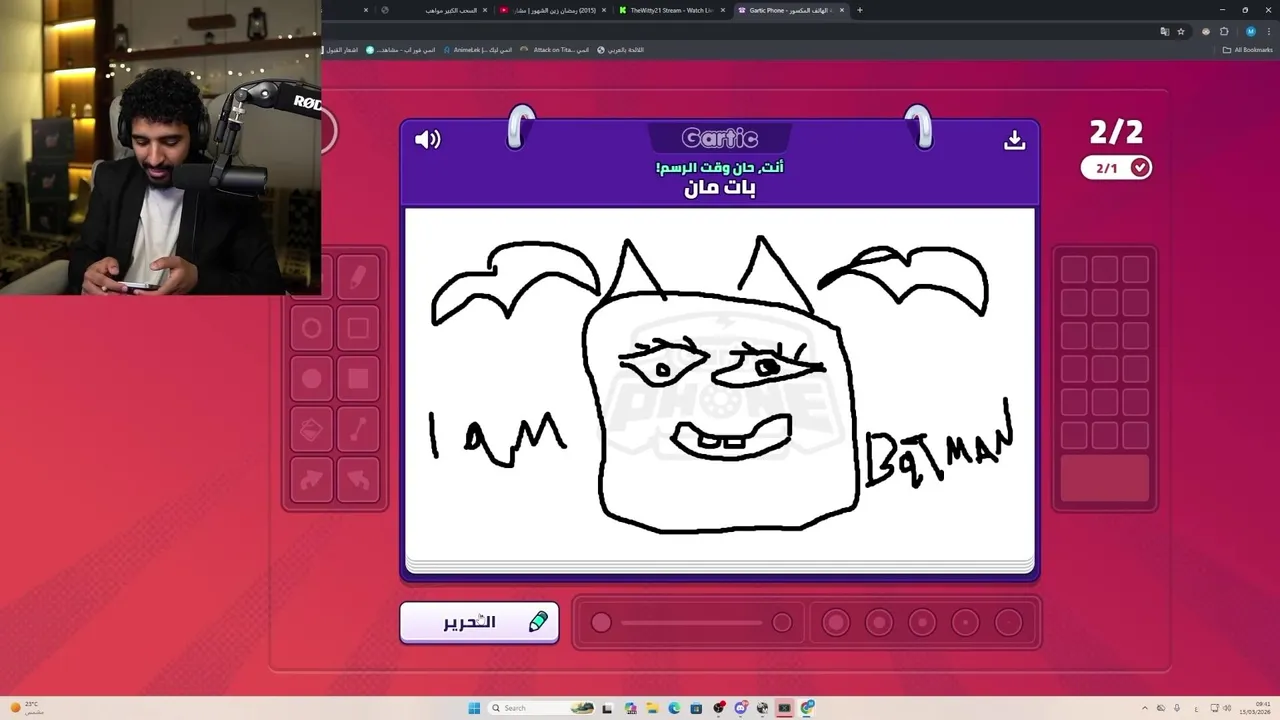The image size is (1280, 720).
Task: Open a new browser tab
Action: [x=860, y=10]
